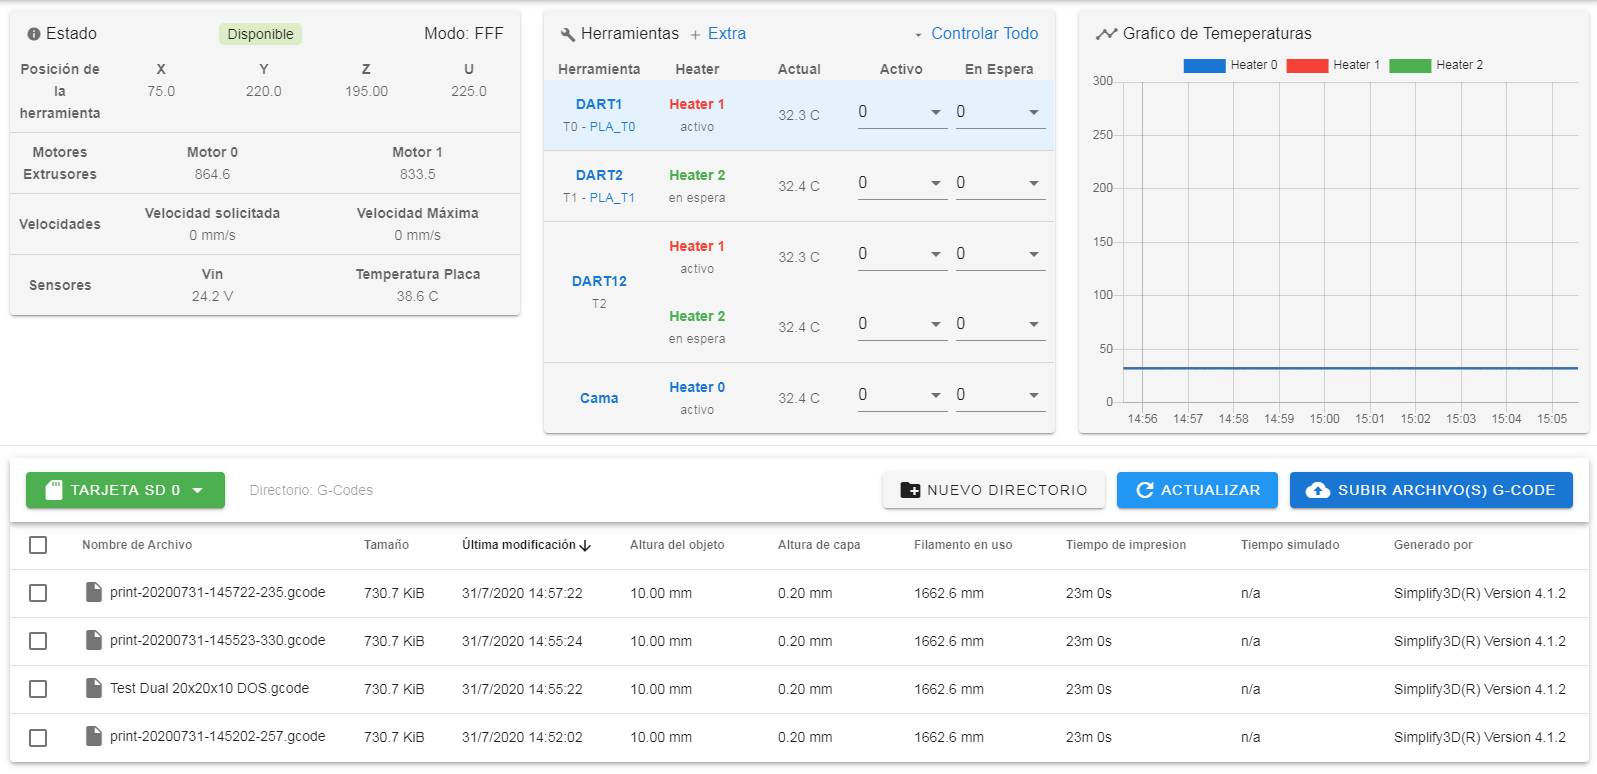Check the box for print-20200731-145722-235.gcode
Image resolution: width=1597 pixels, height=774 pixels.
(38, 593)
